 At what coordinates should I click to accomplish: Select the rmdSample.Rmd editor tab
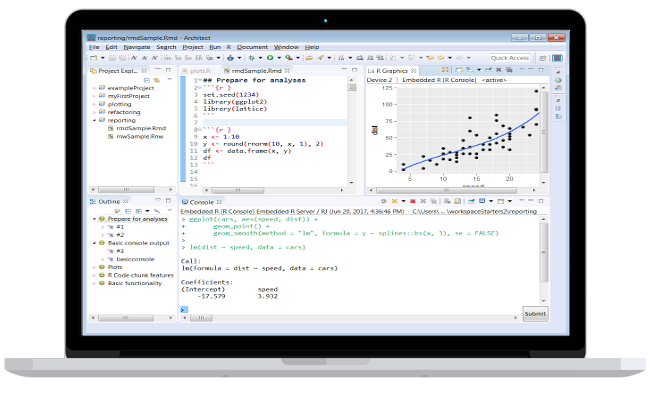point(257,71)
